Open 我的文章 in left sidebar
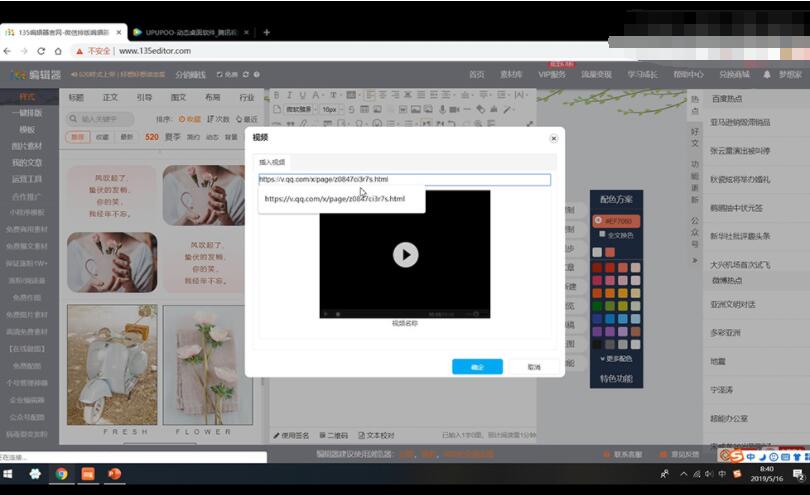810x495 pixels. [27, 162]
